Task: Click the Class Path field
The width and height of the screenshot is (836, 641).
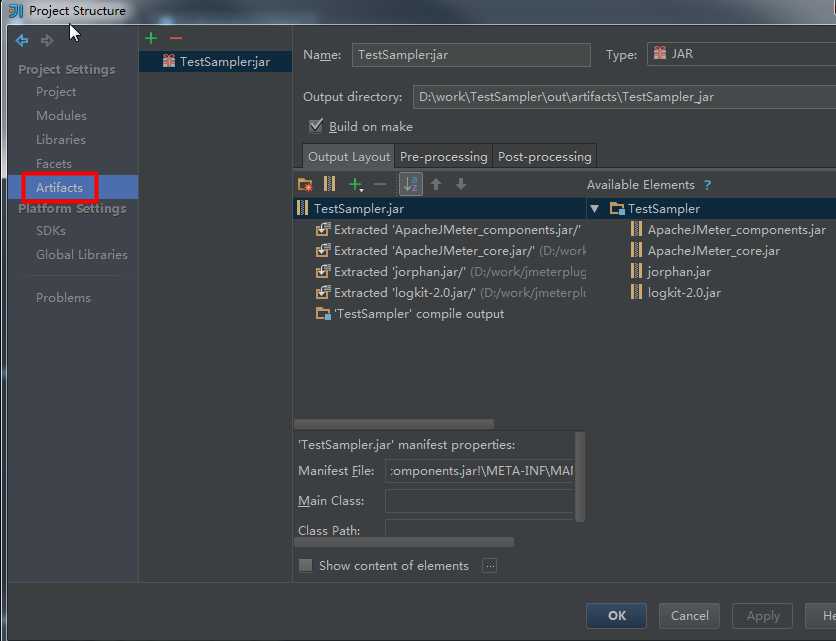Action: 479,528
